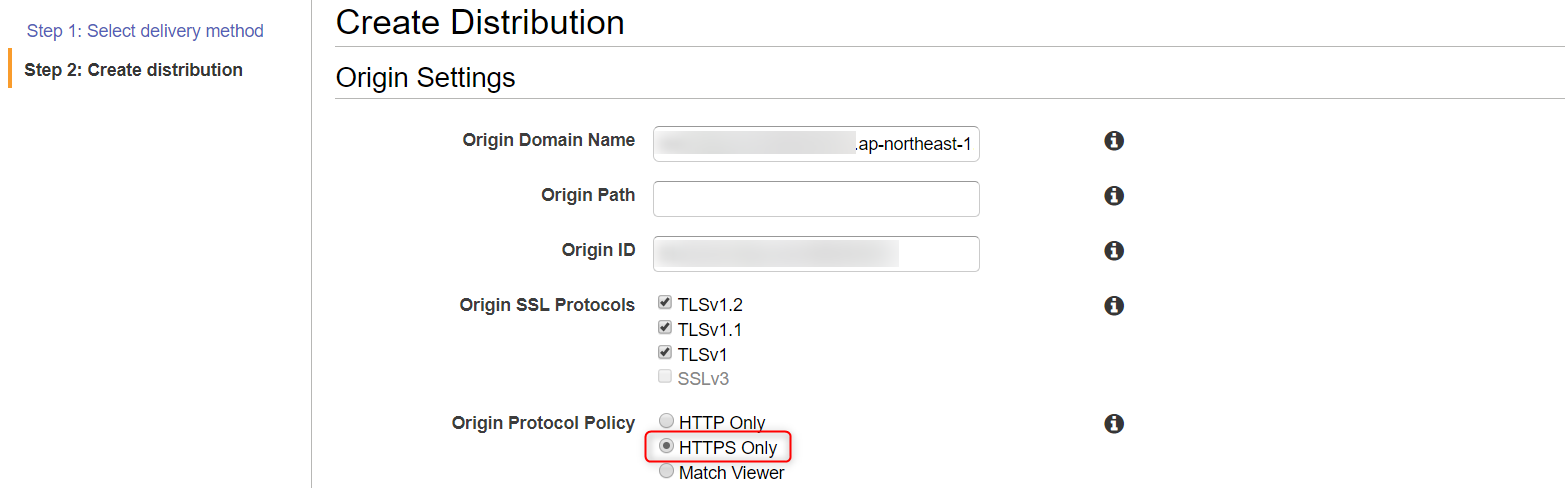The height and width of the screenshot is (488, 1565).
Task: Show info tooltip beside Origin Path
Action: point(1114,196)
